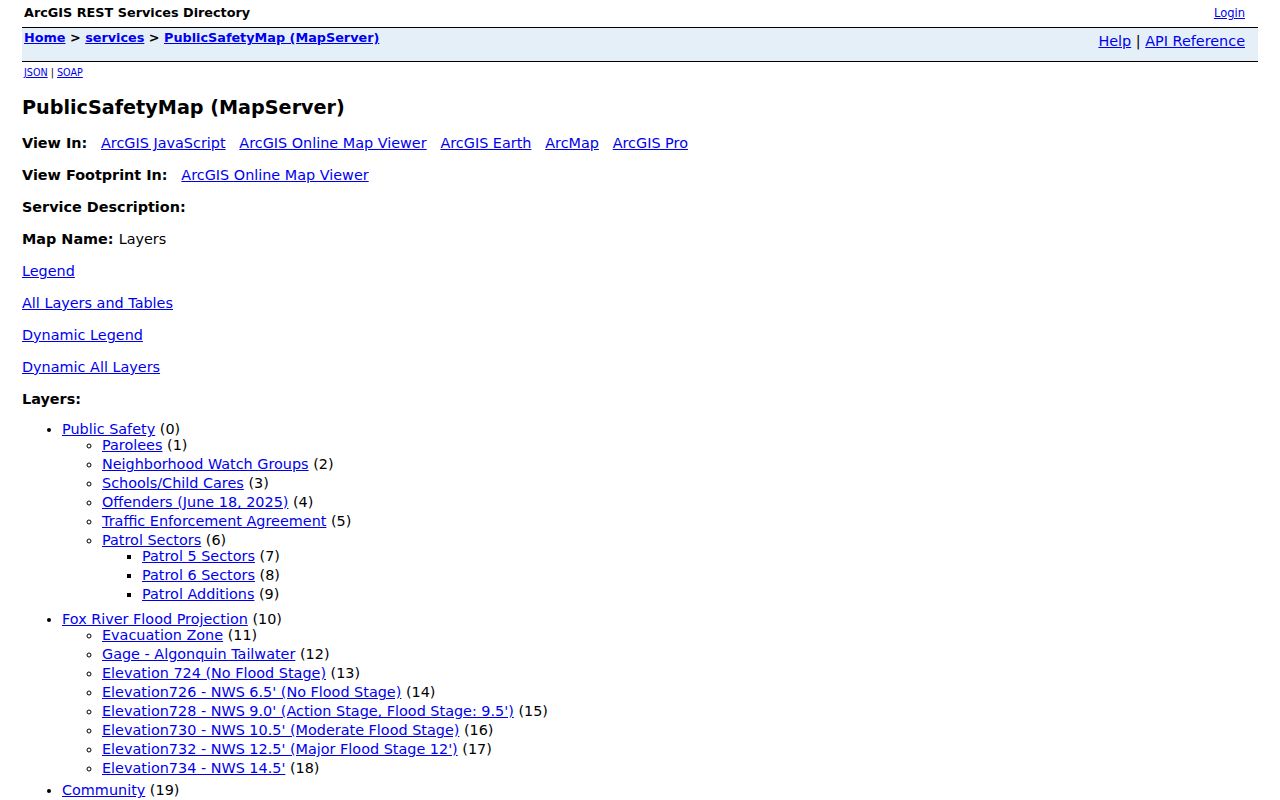This screenshot has height=800, width=1280.
Task: Open Fox River Flood Projection layer group
Action: click(x=155, y=619)
